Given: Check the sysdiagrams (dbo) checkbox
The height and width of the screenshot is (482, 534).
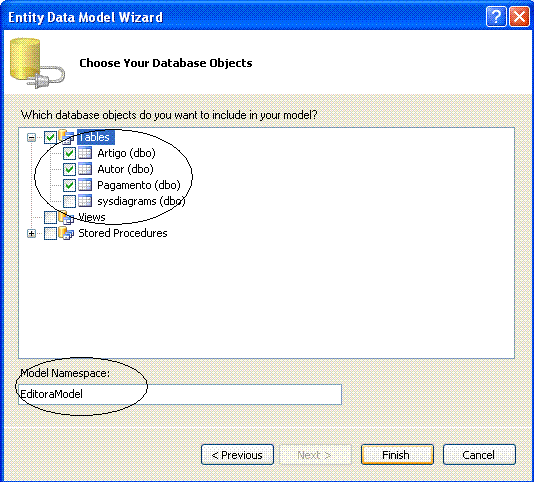Looking at the screenshot, I should [69, 201].
